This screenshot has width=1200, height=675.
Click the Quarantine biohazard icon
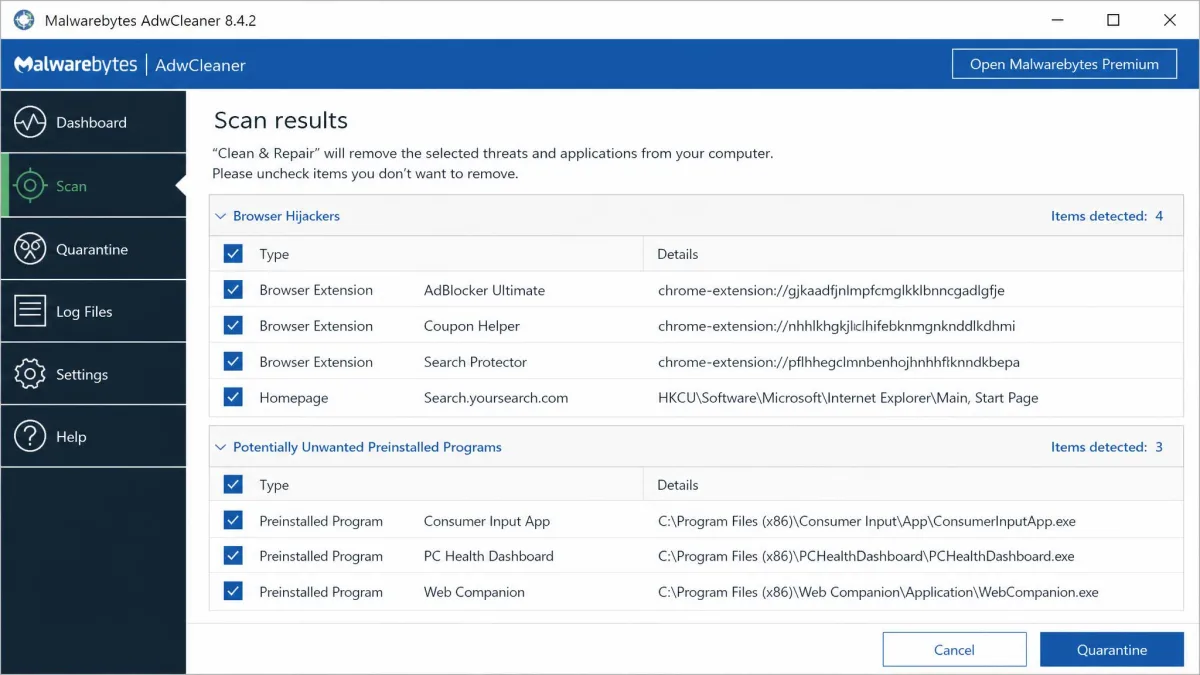point(30,249)
